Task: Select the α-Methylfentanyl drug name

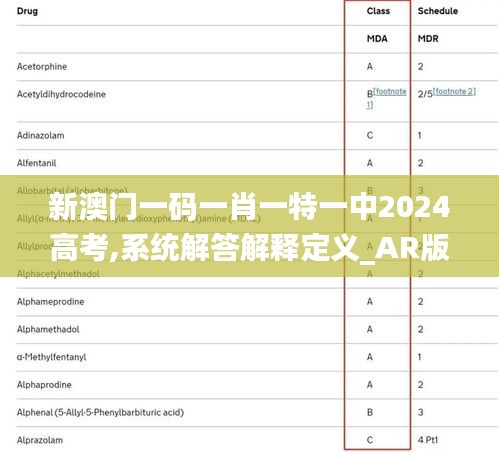Action: tap(51, 357)
